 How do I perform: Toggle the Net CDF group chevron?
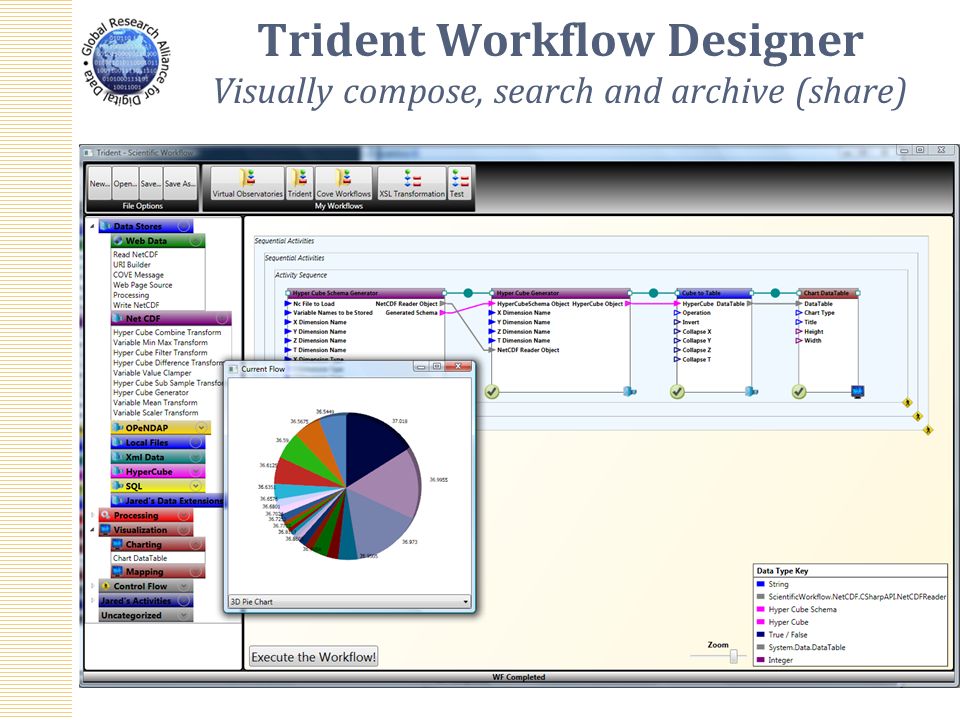[x=222, y=318]
